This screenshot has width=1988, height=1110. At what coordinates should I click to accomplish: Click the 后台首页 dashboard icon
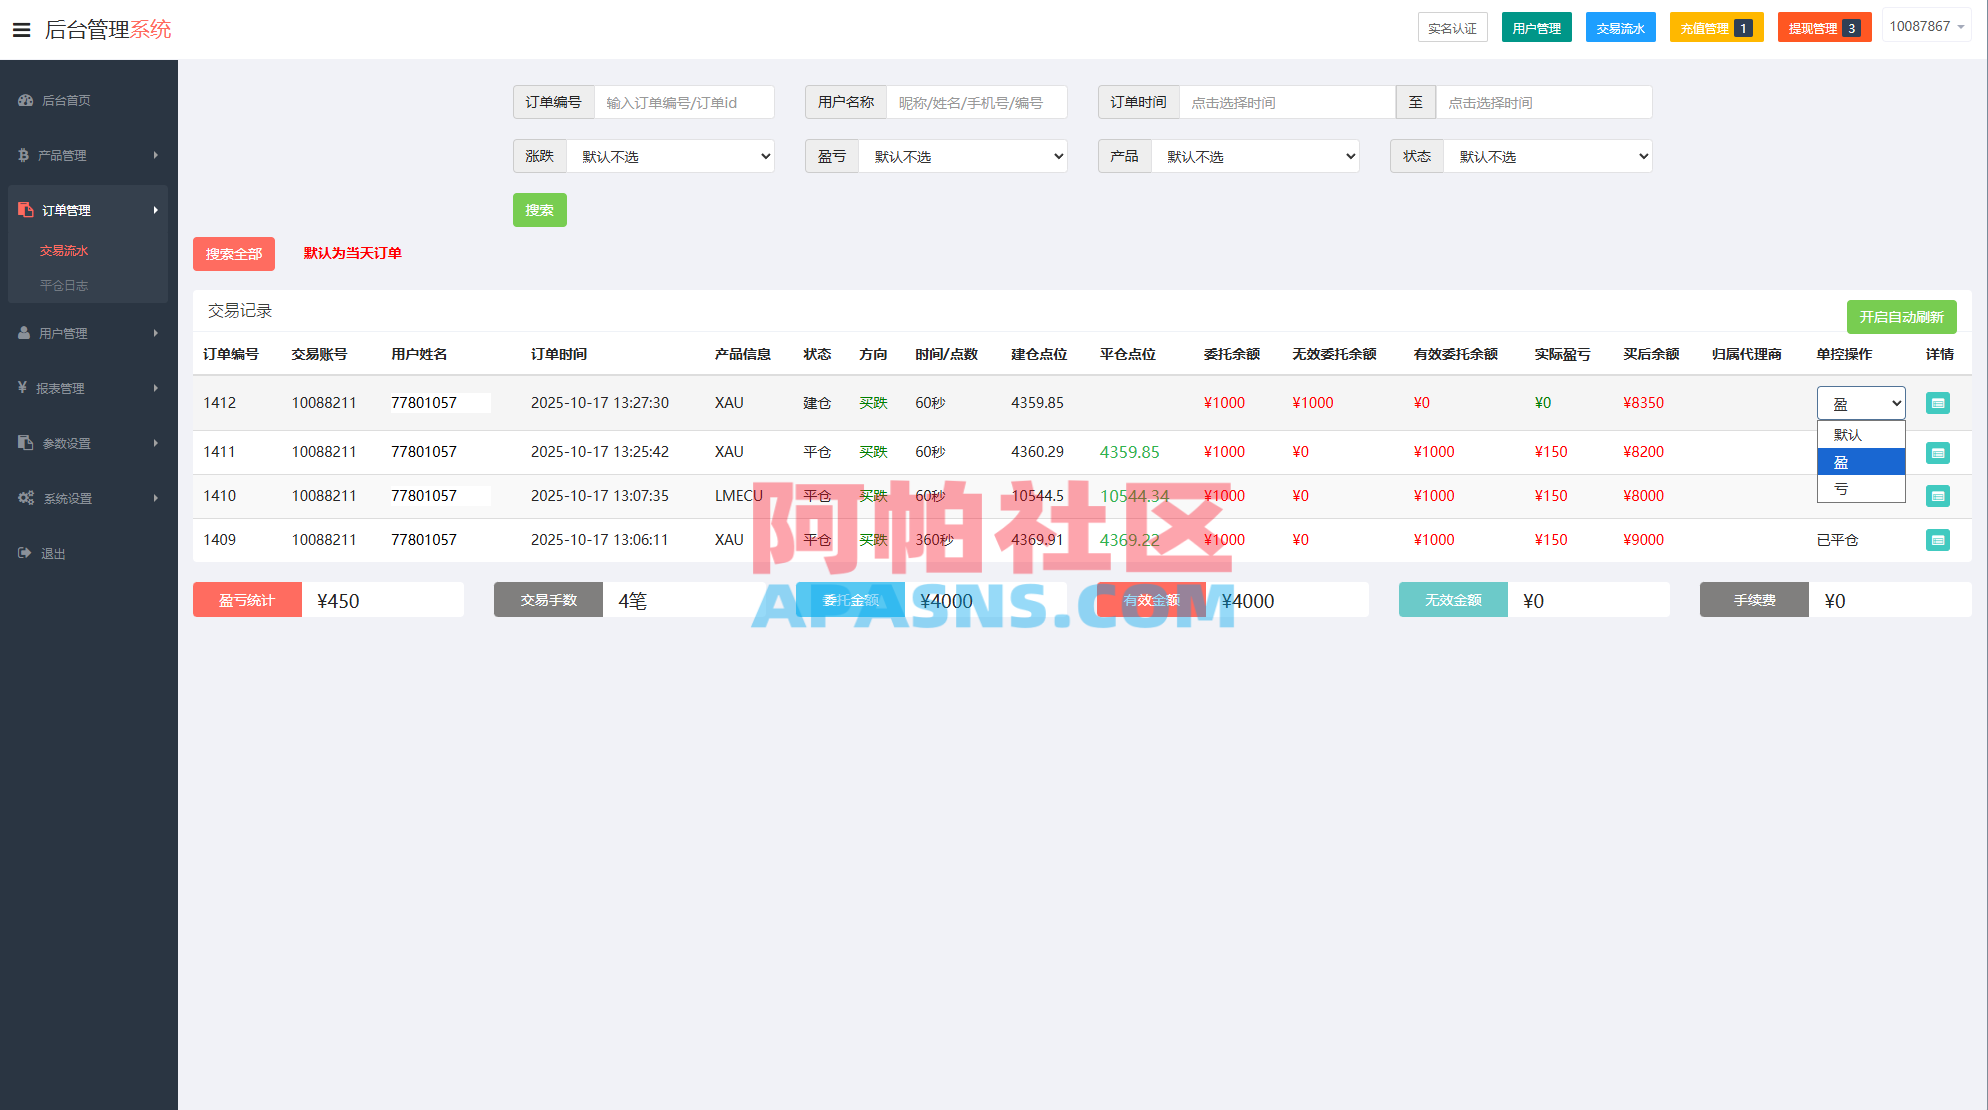(26, 100)
